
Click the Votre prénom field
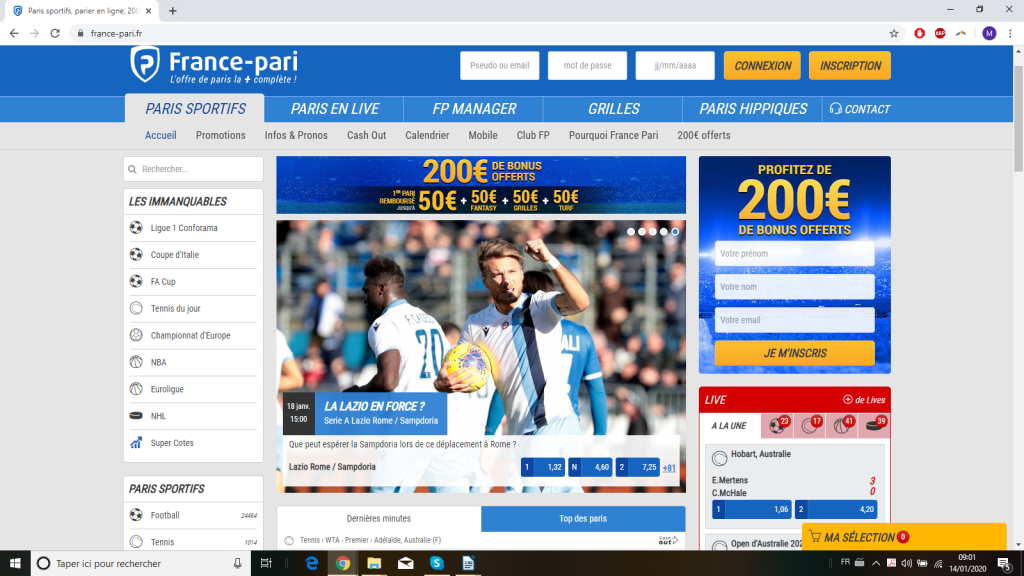click(x=795, y=253)
